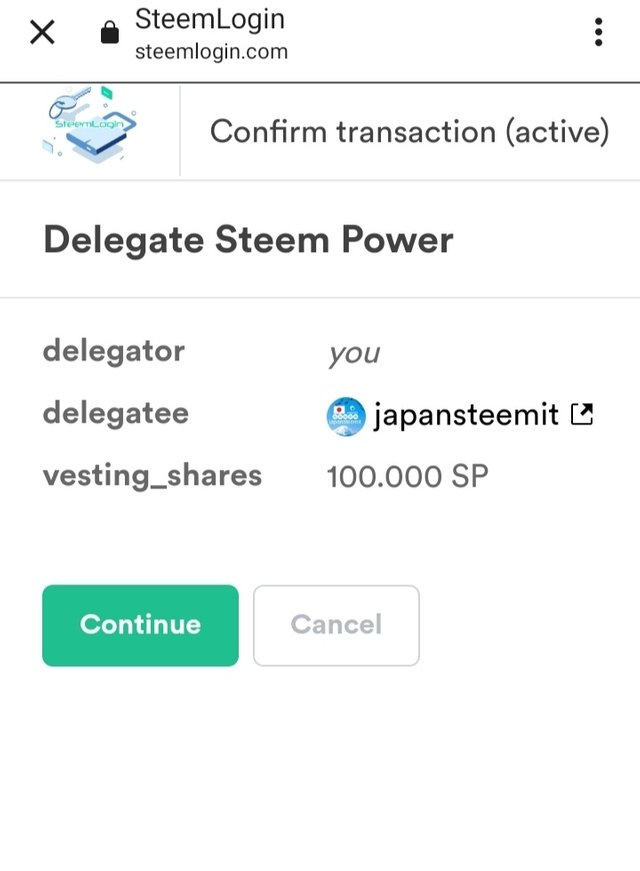640x871 pixels.
Task: Tap the padlock site security icon
Action: [110, 34]
